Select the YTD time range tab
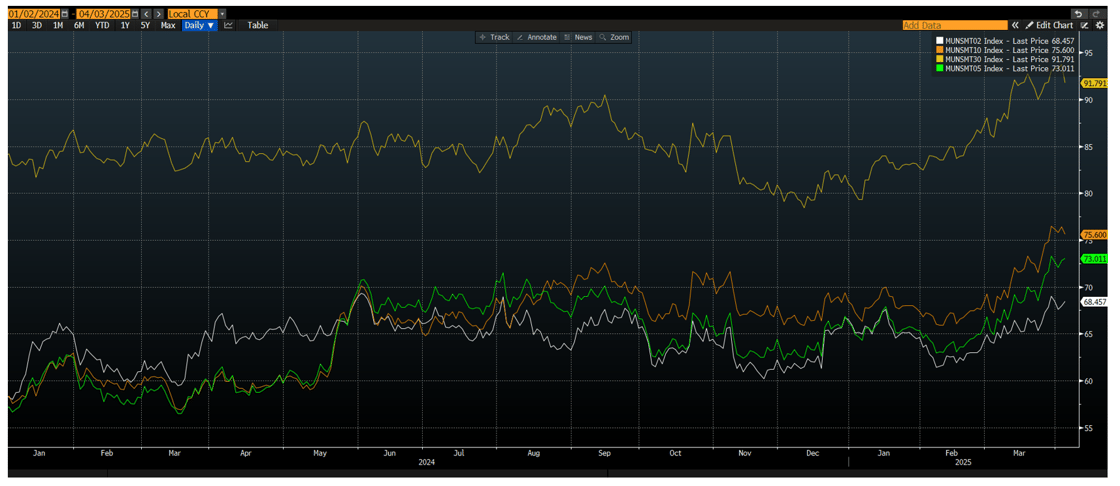The image size is (1120, 486). point(102,25)
